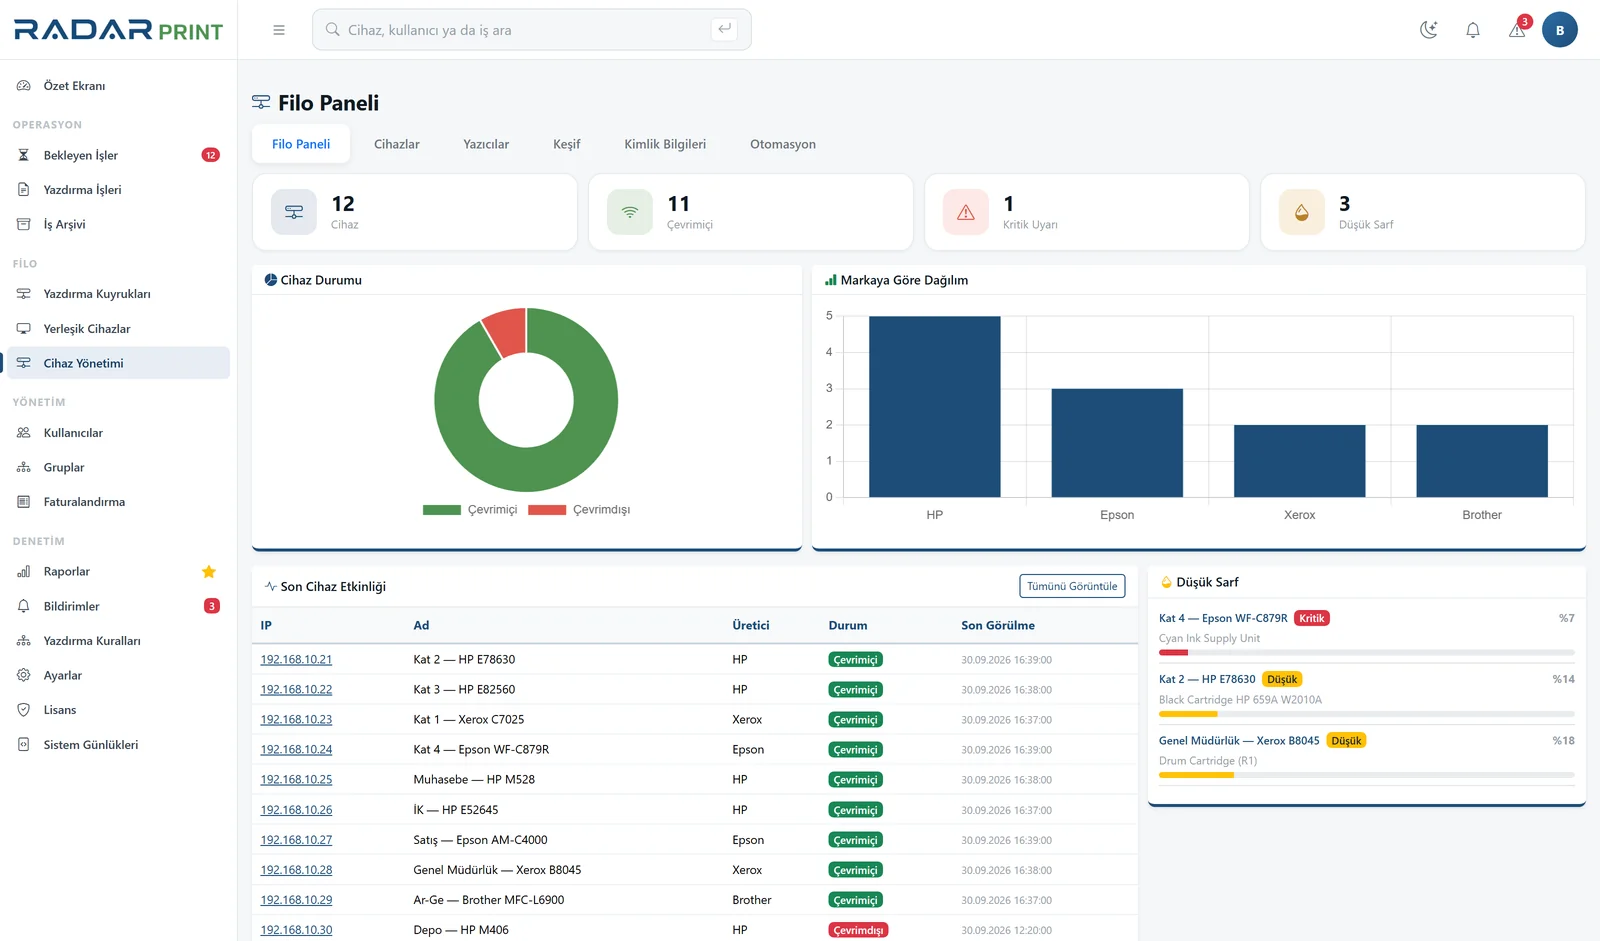1600x941 pixels.
Task: Switch to the Kimlik Bilgileri tab
Action: pos(665,144)
